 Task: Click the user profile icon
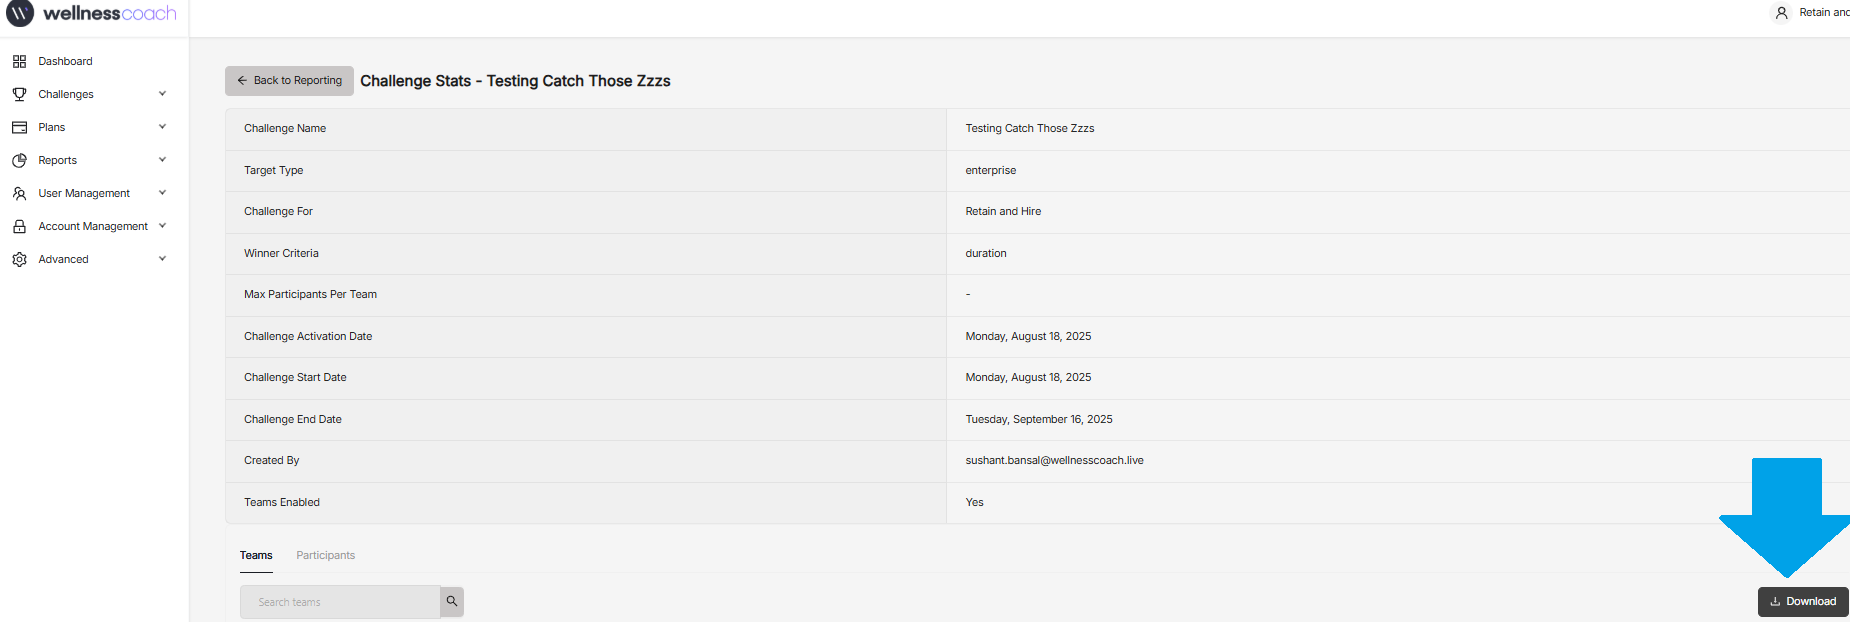1781,13
